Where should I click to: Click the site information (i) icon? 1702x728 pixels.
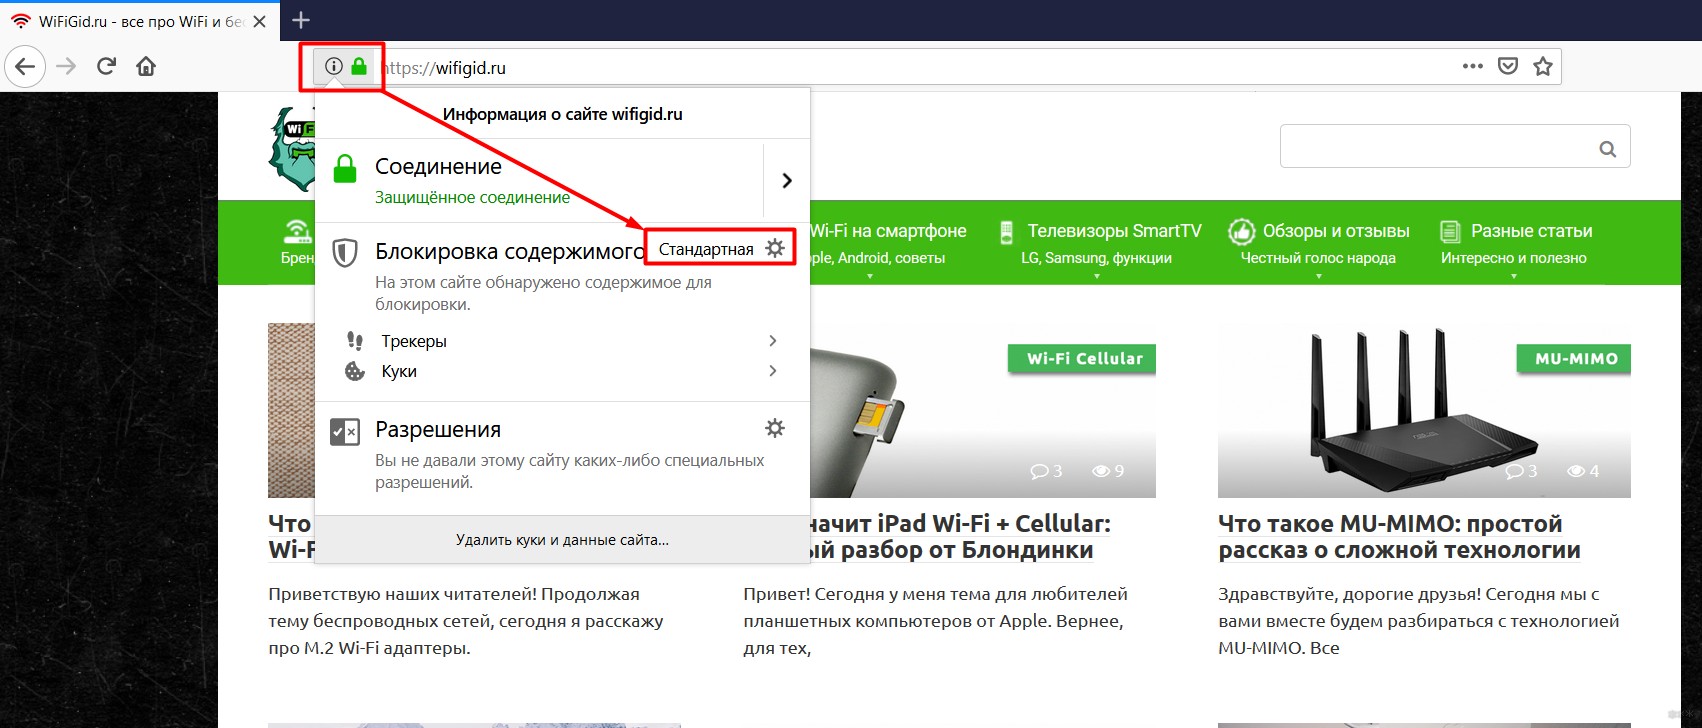pyautogui.click(x=334, y=67)
